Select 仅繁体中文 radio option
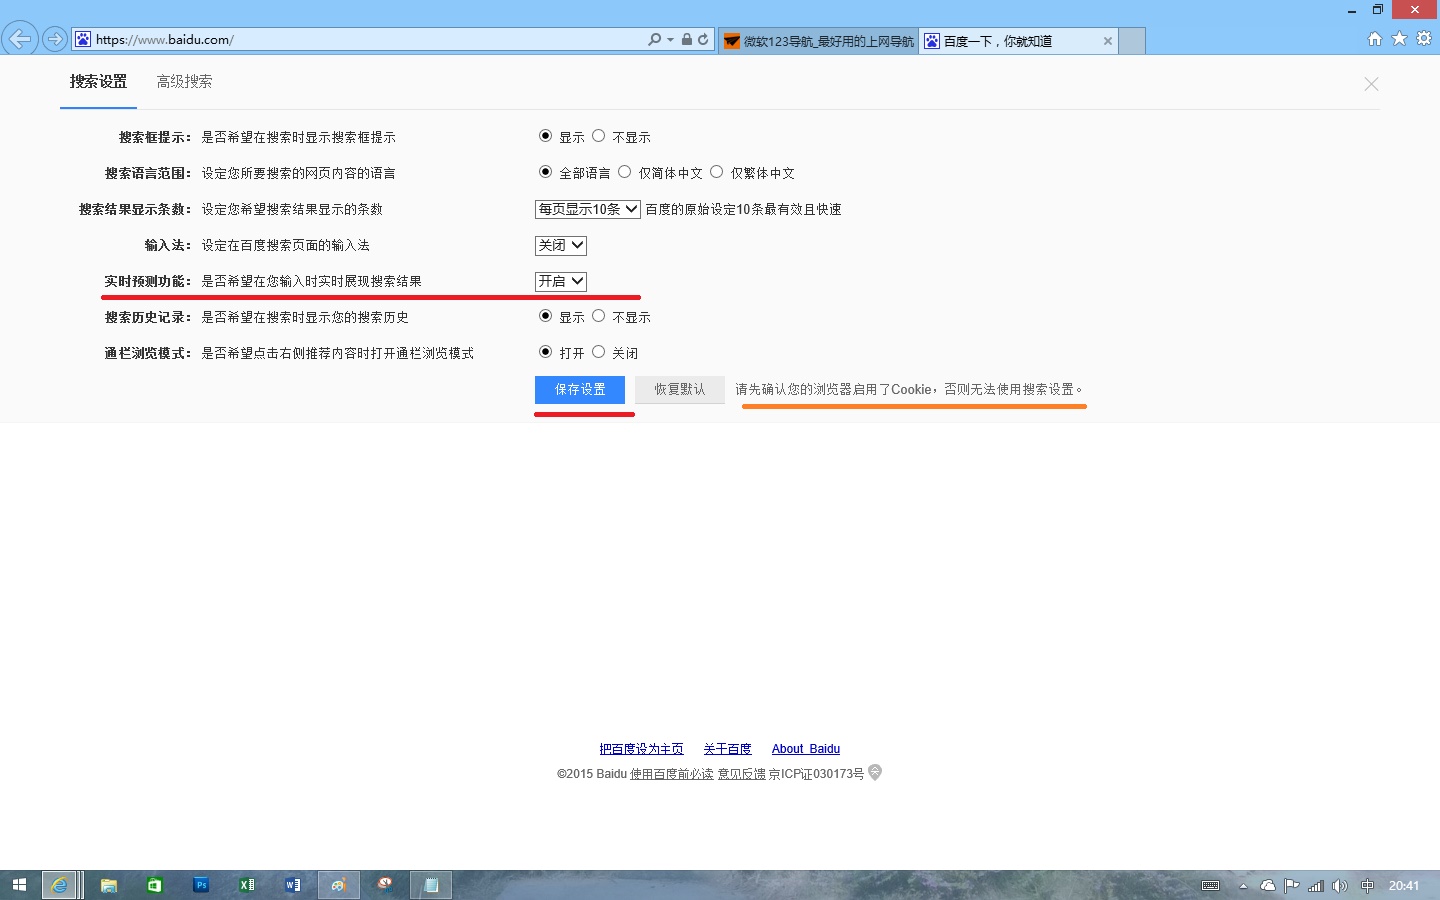Screen dimensions: 1440x900 tap(716, 172)
